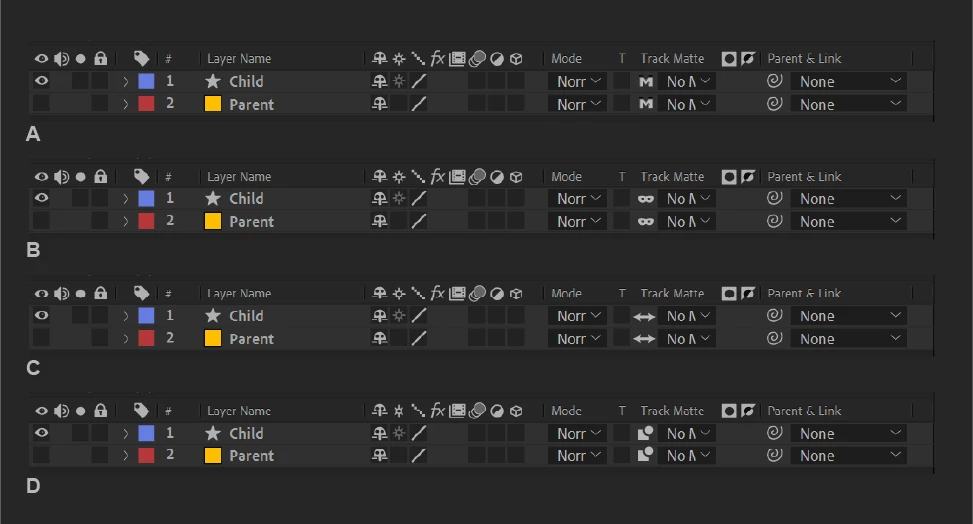Click the Child layer's blue label swatch in panel C
Image resolution: width=973 pixels, height=524 pixels.
point(146,315)
